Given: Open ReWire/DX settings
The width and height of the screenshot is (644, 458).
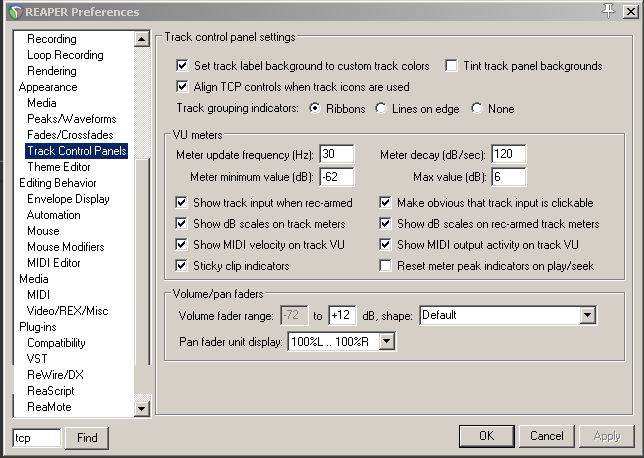Looking at the screenshot, I should coord(55,375).
